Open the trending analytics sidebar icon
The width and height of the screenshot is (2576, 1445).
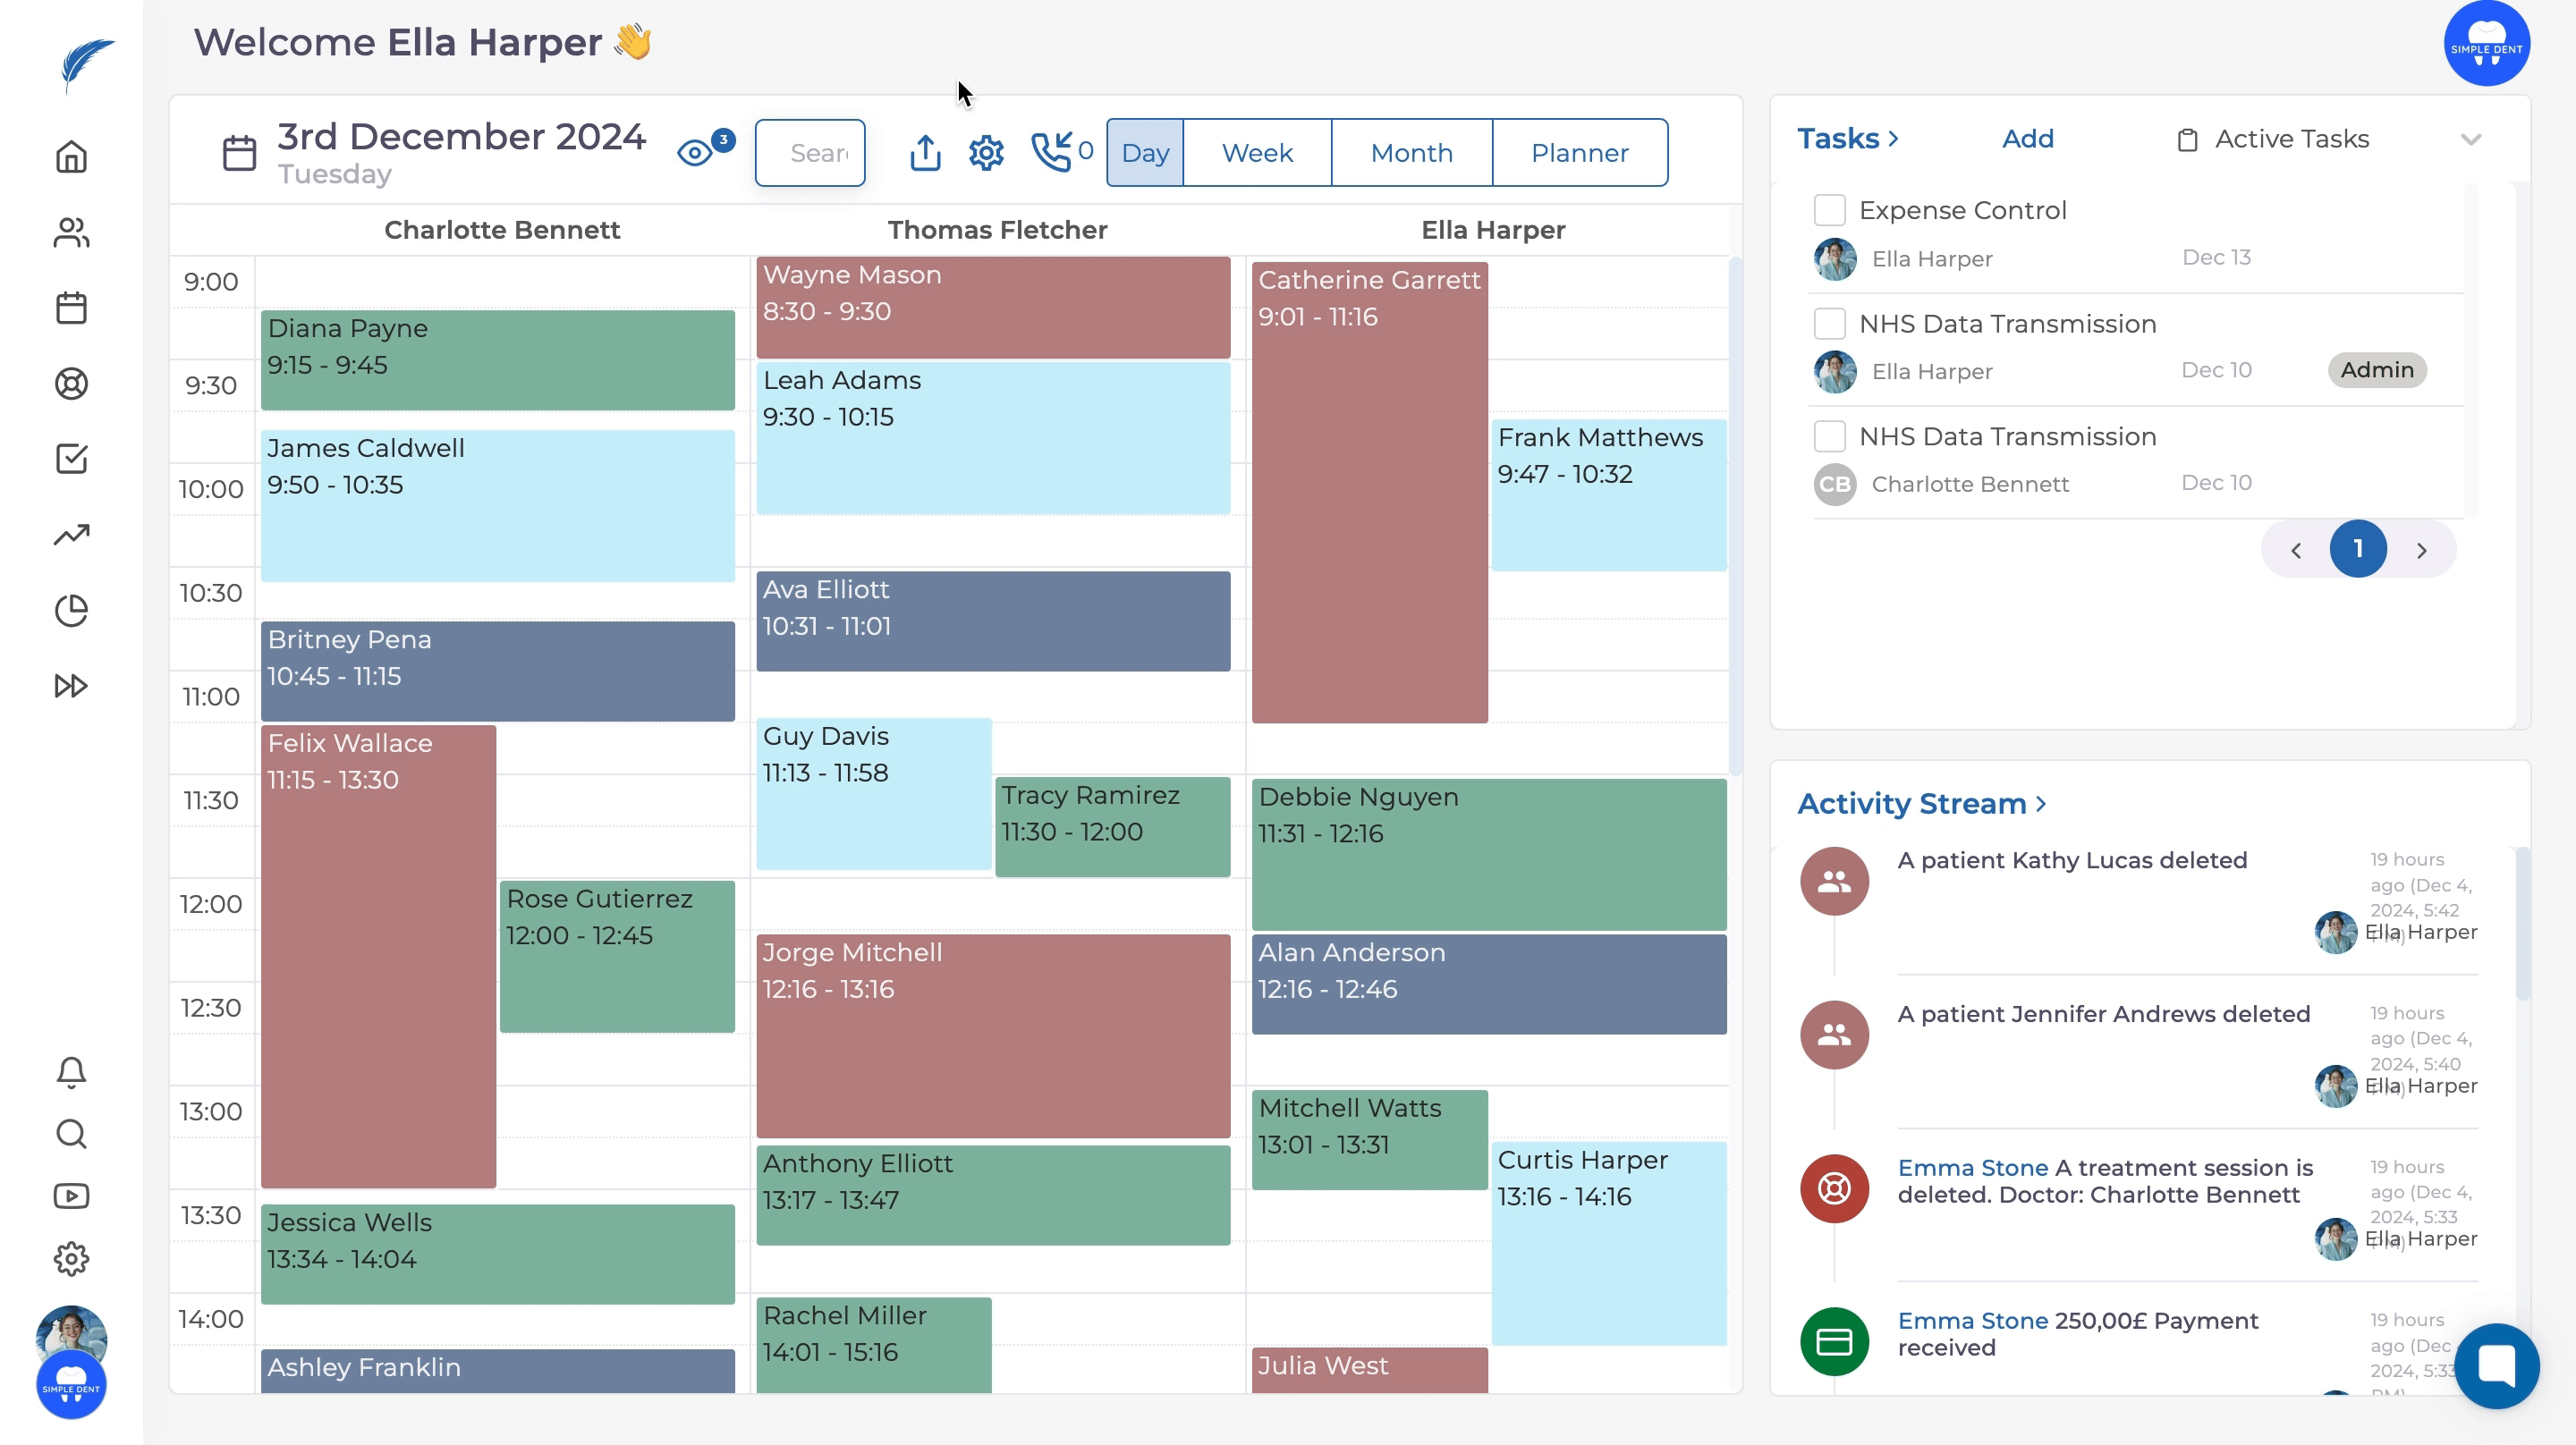tap(71, 535)
